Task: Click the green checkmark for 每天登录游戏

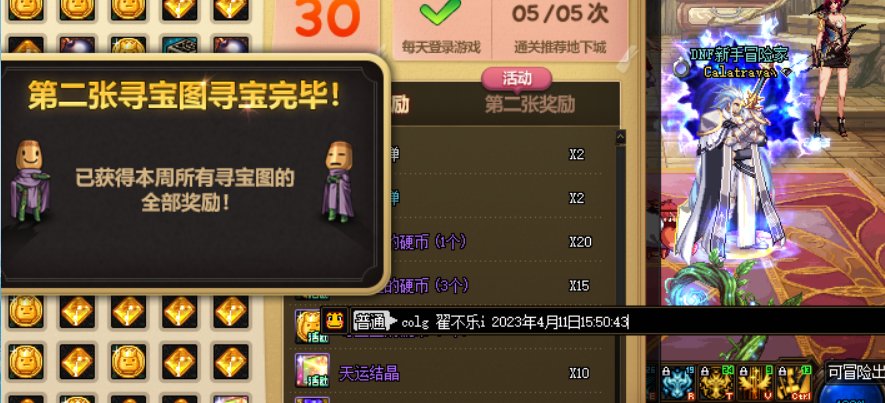Action: click(440, 12)
